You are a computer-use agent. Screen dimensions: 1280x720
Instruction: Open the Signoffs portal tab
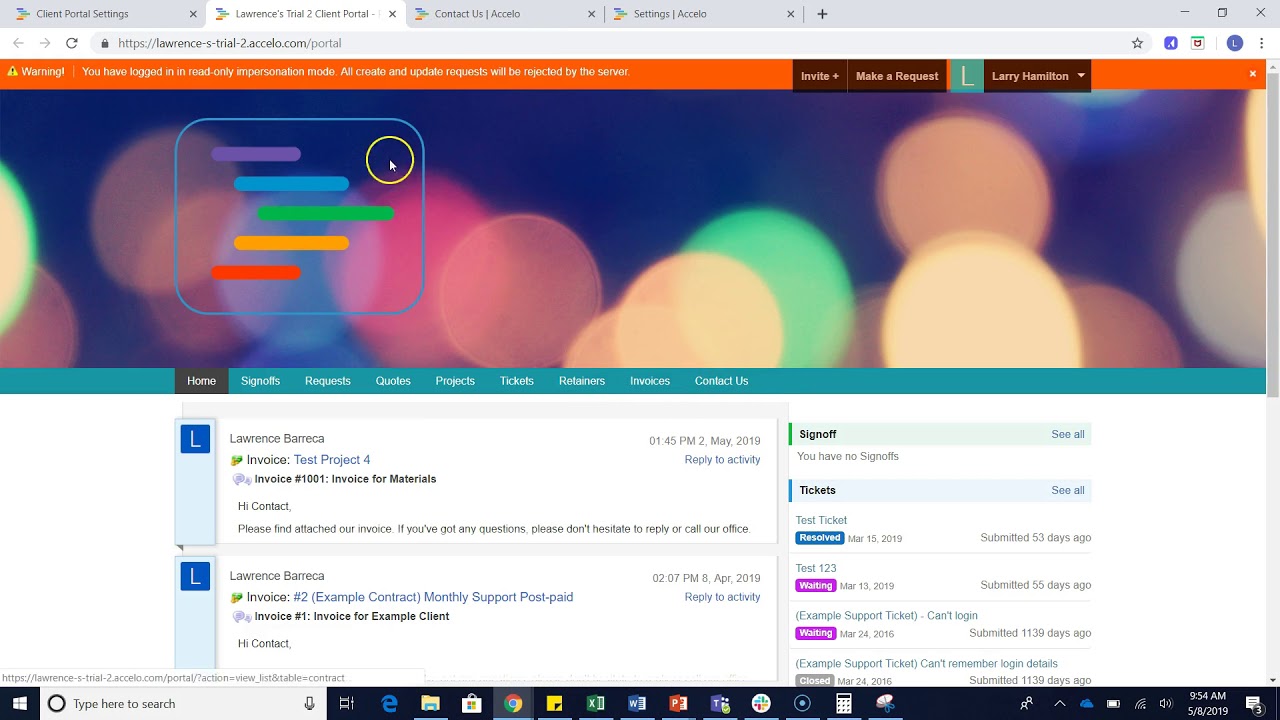[260, 381]
